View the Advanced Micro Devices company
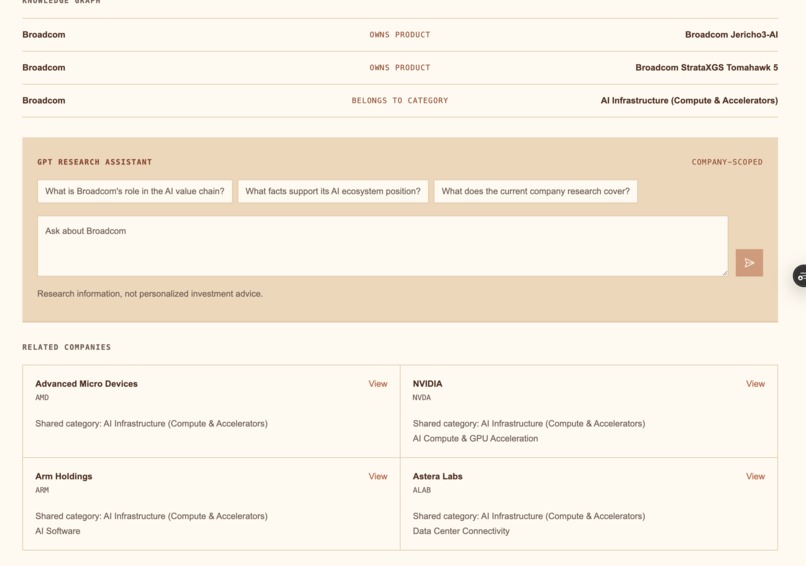This screenshot has width=806, height=566. click(378, 384)
